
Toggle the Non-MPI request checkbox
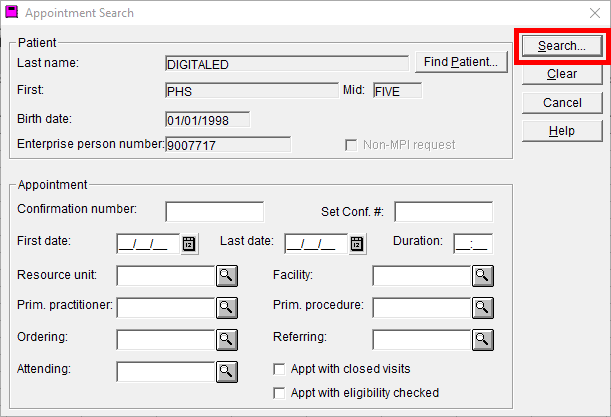351,145
